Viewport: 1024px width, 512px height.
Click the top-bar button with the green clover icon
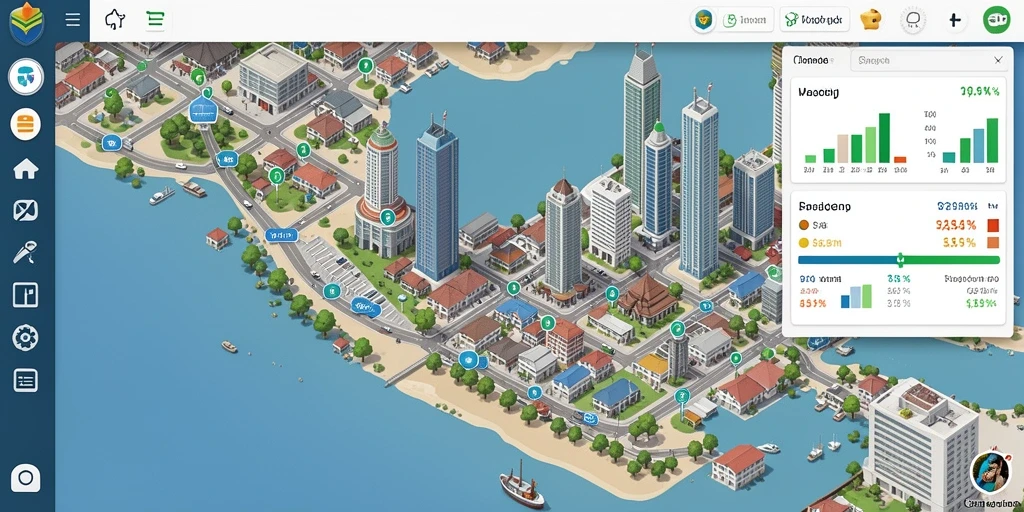(815, 20)
